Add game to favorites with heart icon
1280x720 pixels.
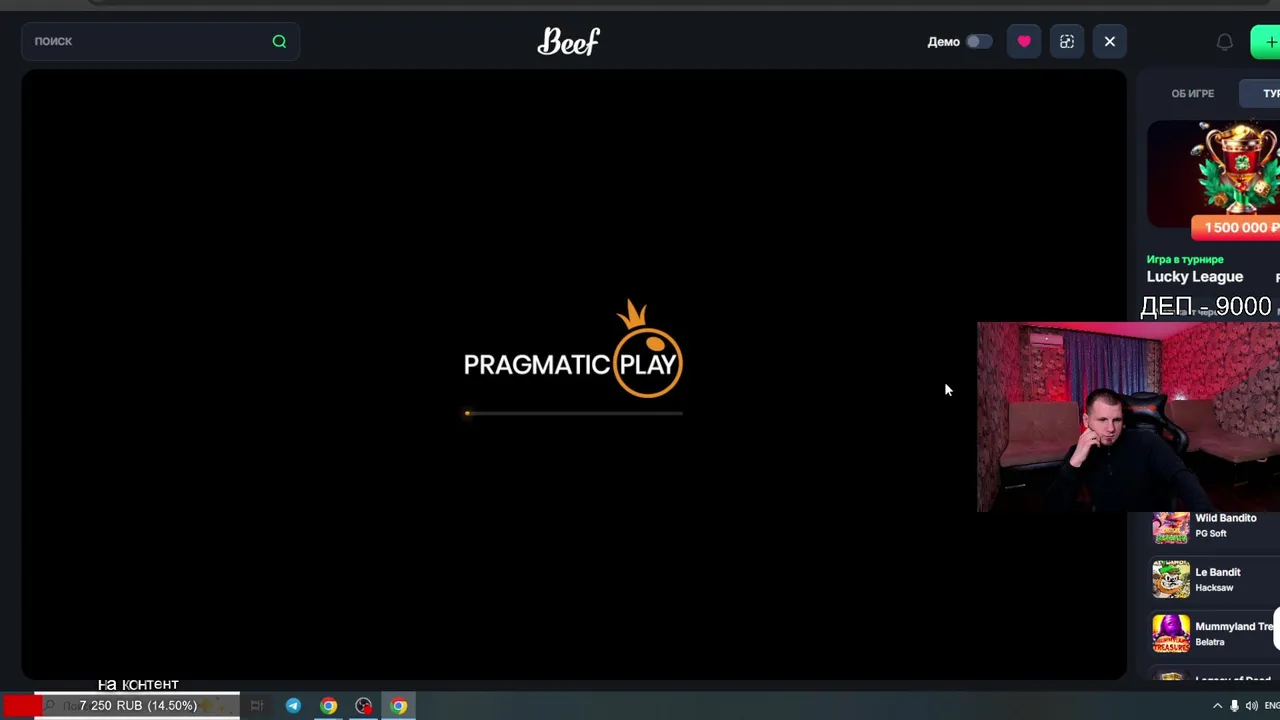click(x=1024, y=41)
